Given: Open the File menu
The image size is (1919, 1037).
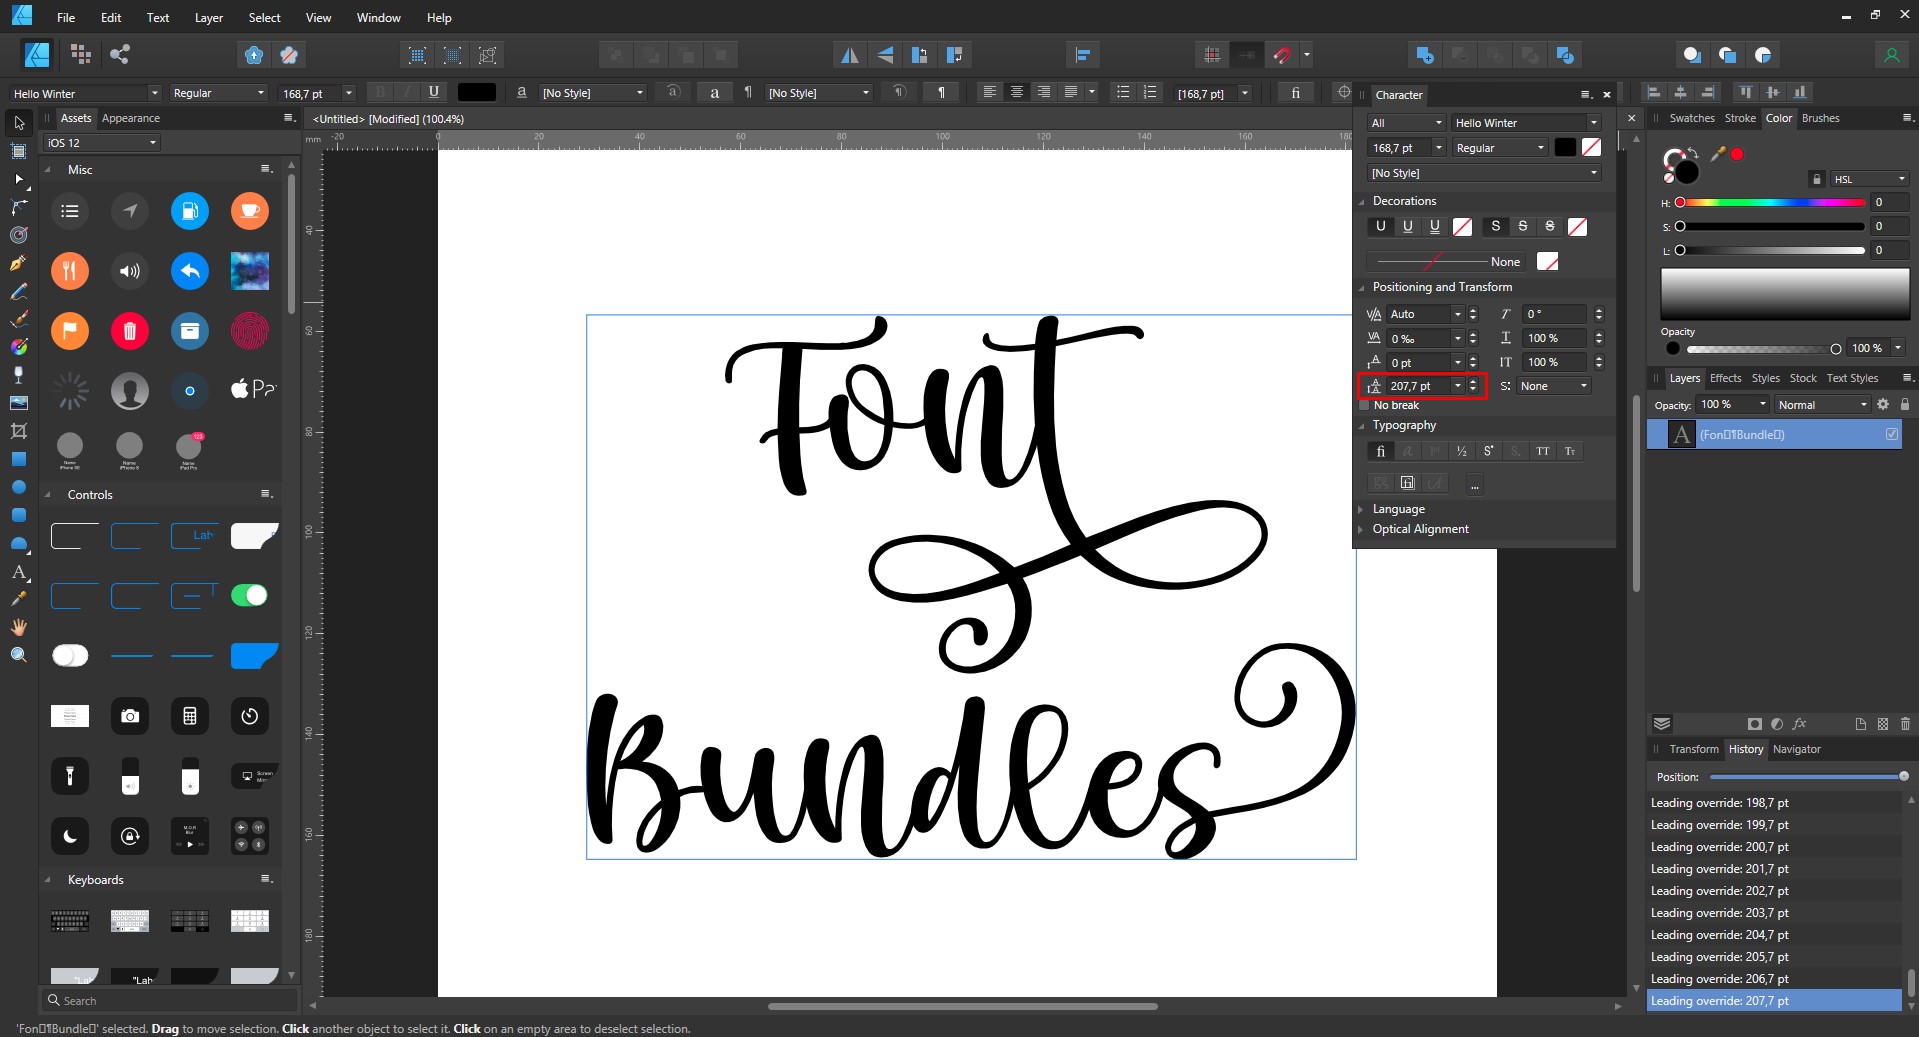Looking at the screenshot, I should tap(66, 17).
